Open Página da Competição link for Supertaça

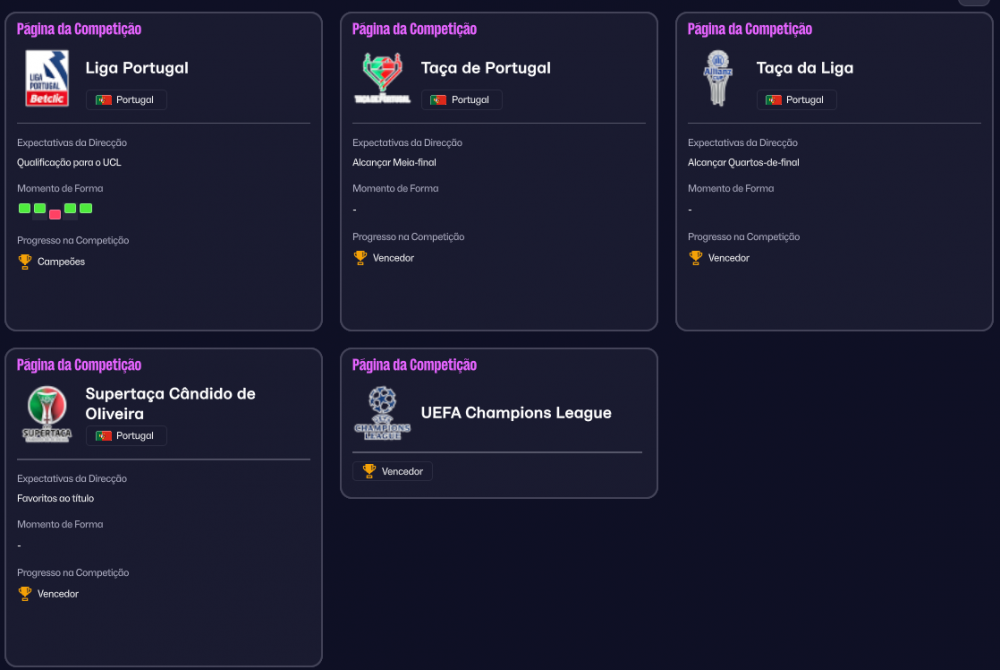click(79, 365)
